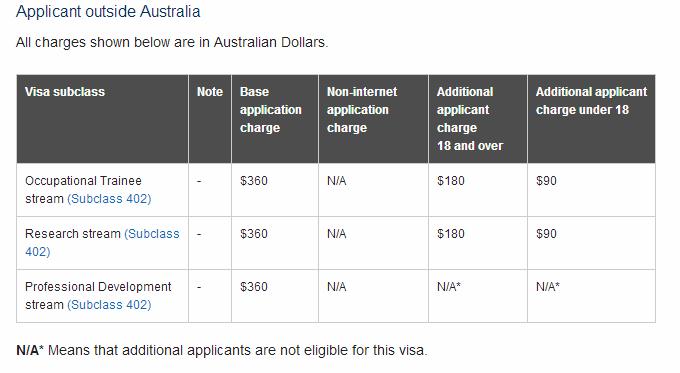The image size is (680, 373).
Task: Click the Applicant outside Australia heading
Action: point(108,11)
